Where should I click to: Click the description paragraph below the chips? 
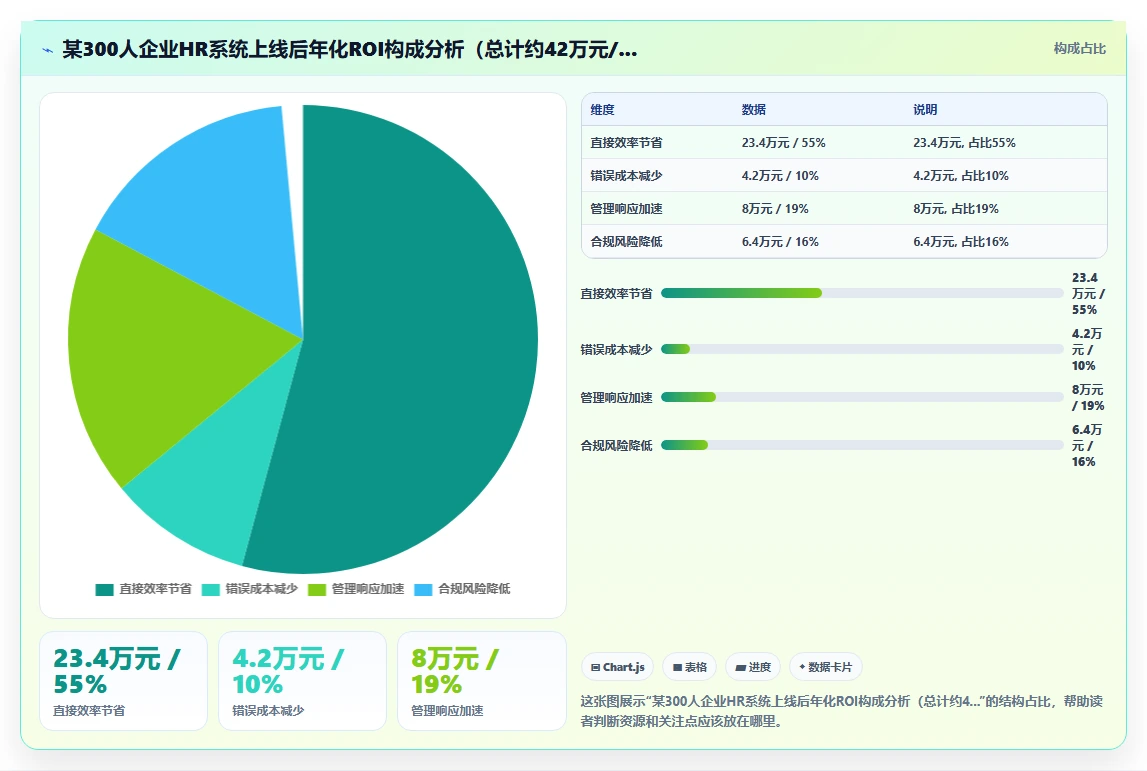tap(841, 711)
